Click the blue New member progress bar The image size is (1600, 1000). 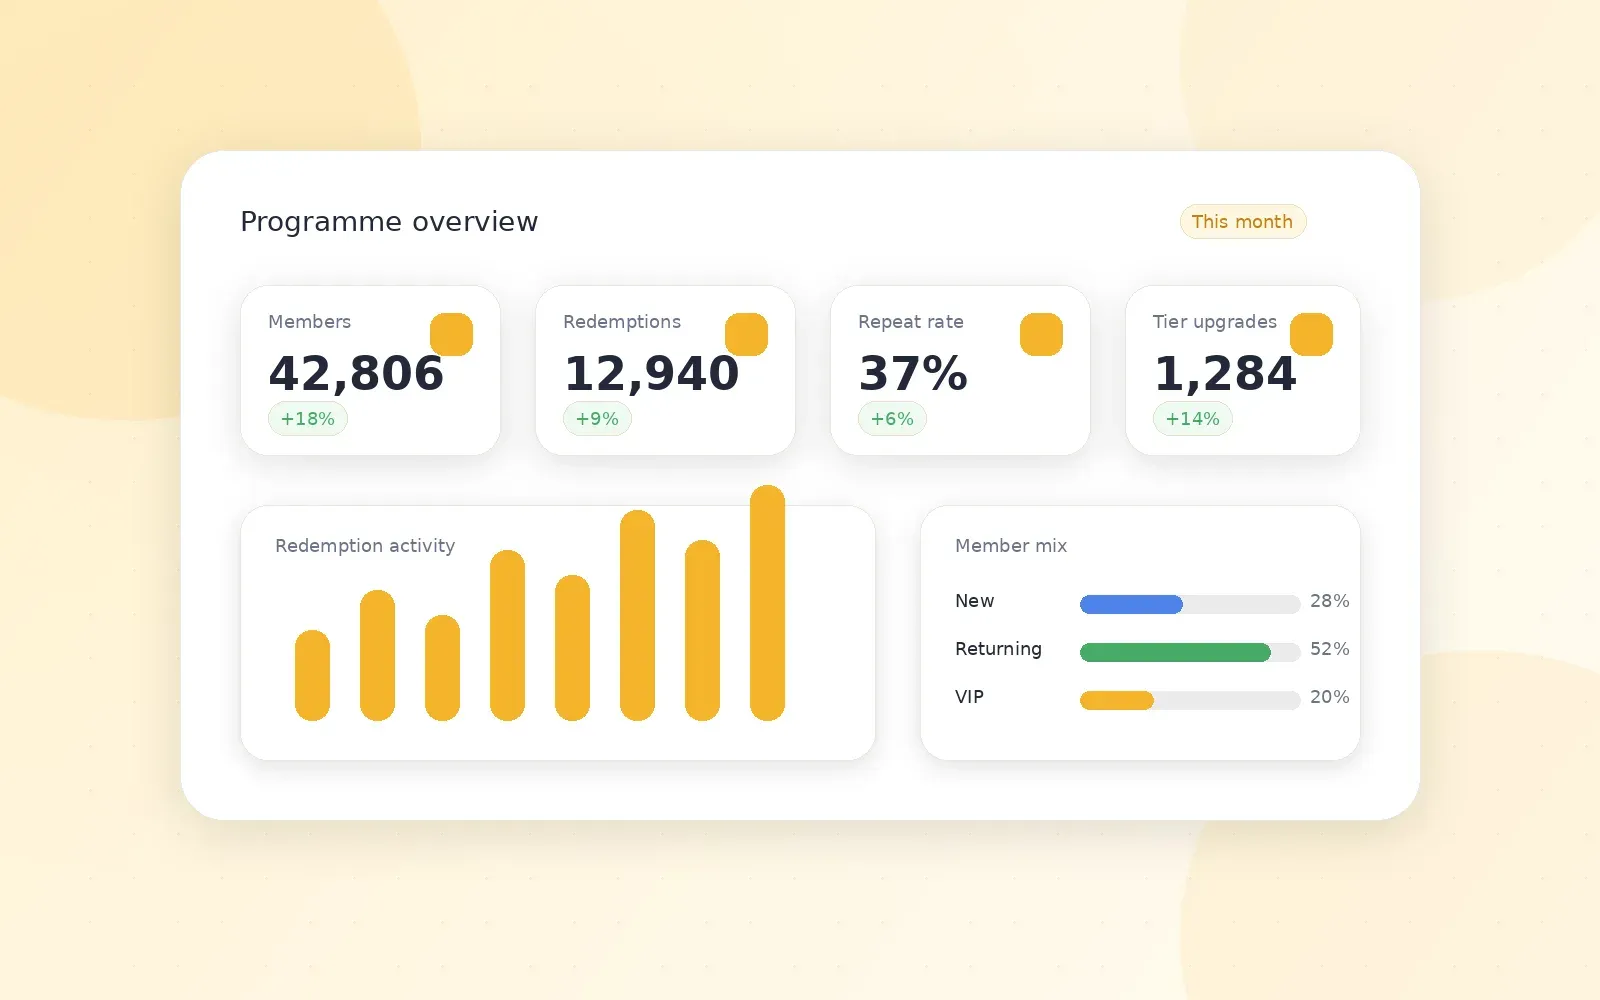[1131, 604]
